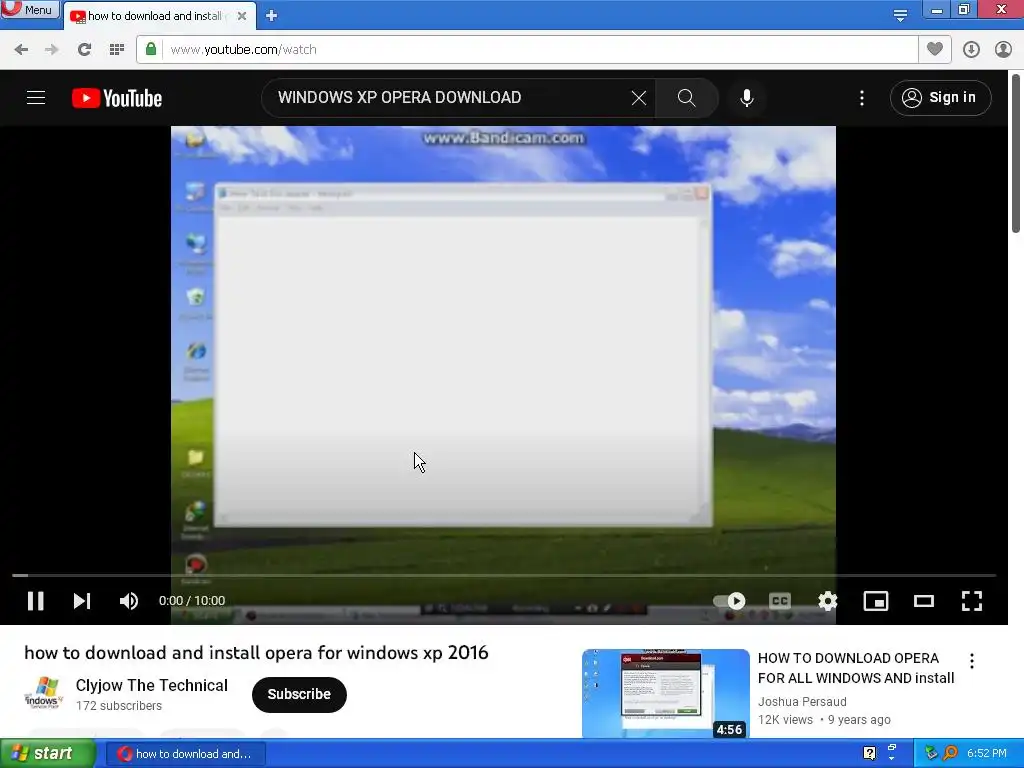Image resolution: width=1024 pixels, height=768 pixels.
Task: Skip to the next video
Action: pyautogui.click(x=82, y=601)
